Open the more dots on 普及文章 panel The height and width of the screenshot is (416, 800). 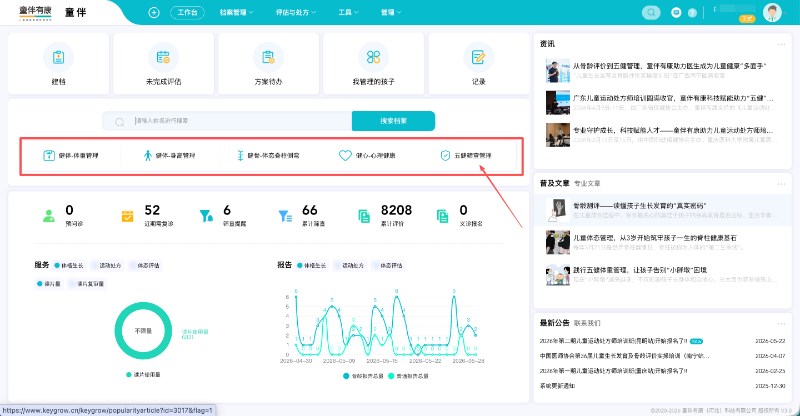point(781,184)
